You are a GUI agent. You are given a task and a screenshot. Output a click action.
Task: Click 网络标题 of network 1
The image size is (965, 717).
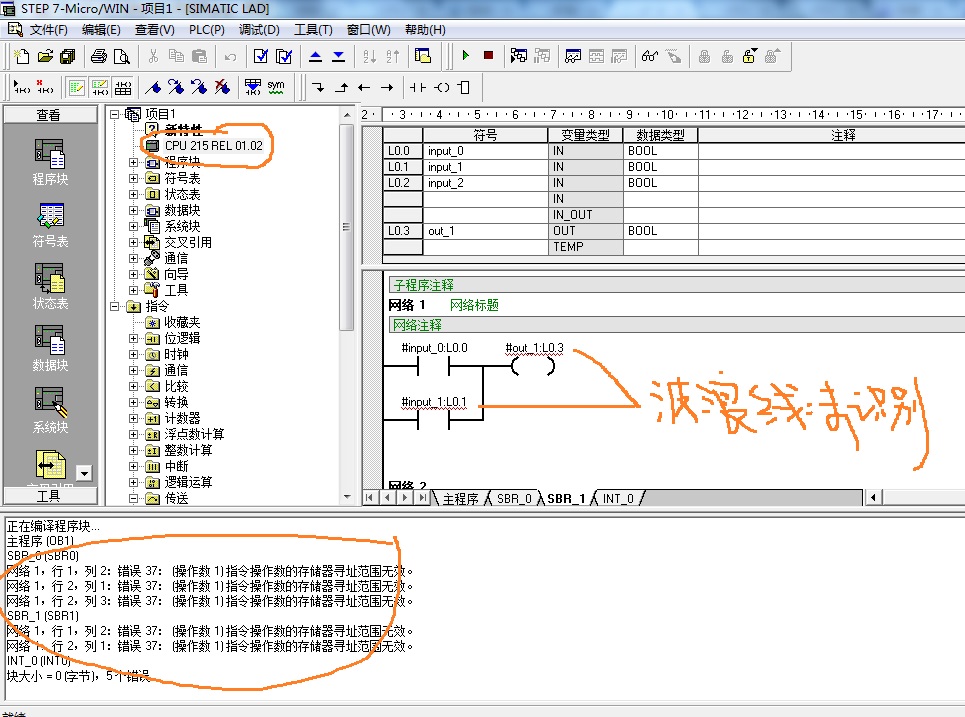click(474, 305)
